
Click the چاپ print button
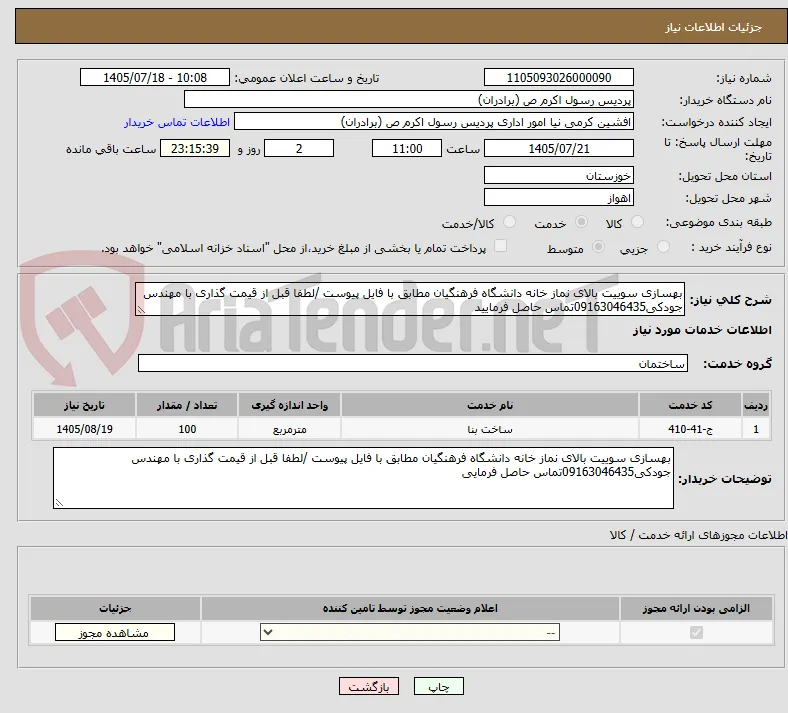439,686
